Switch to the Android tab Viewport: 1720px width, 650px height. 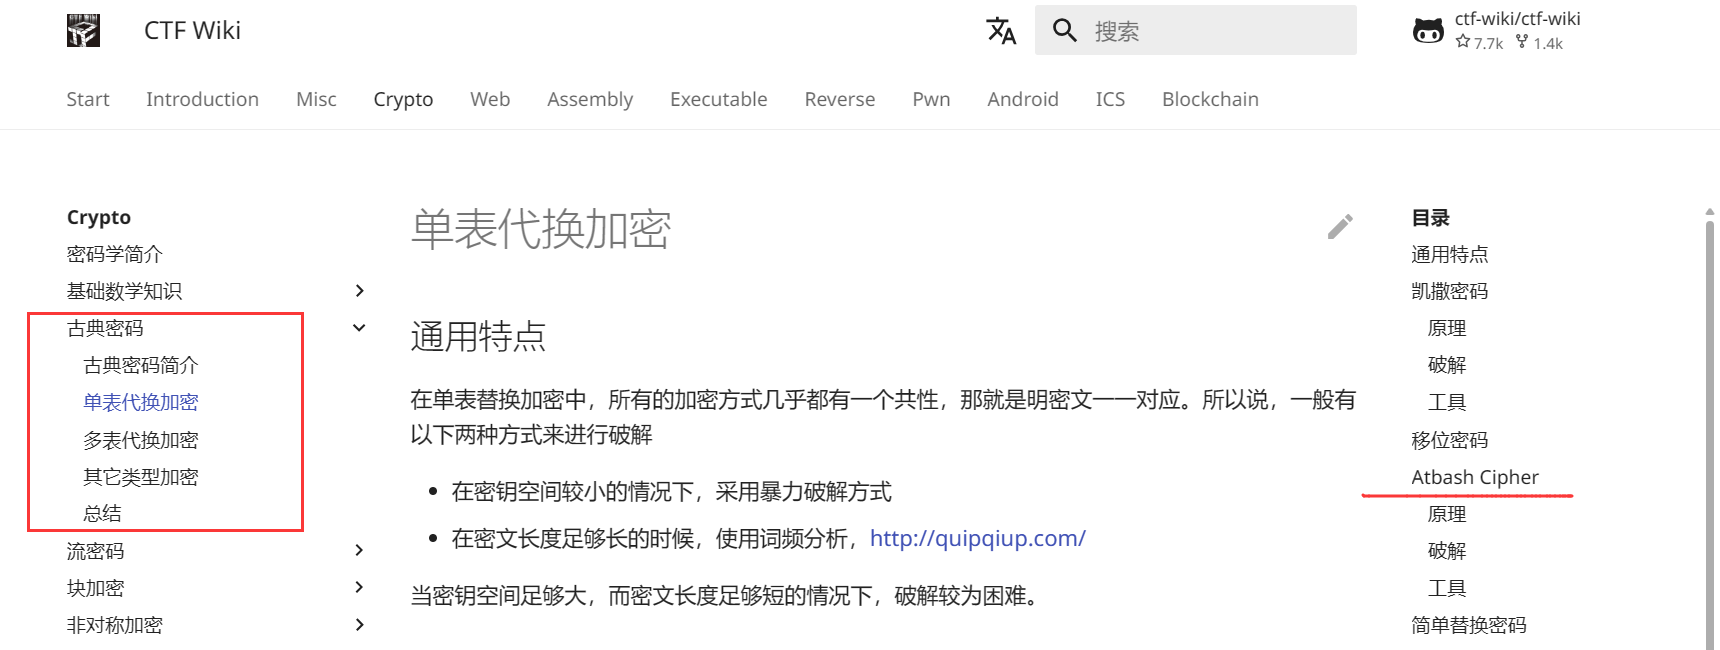pos(1023,99)
